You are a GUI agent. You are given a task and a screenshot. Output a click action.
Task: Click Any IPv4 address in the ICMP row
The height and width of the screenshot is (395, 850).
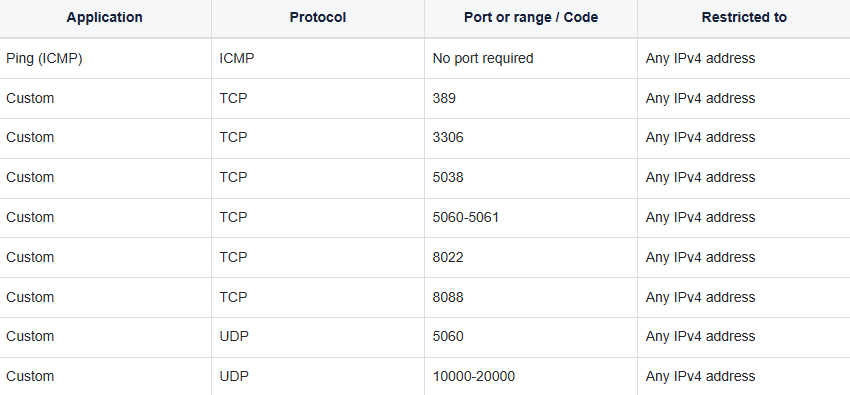click(700, 58)
